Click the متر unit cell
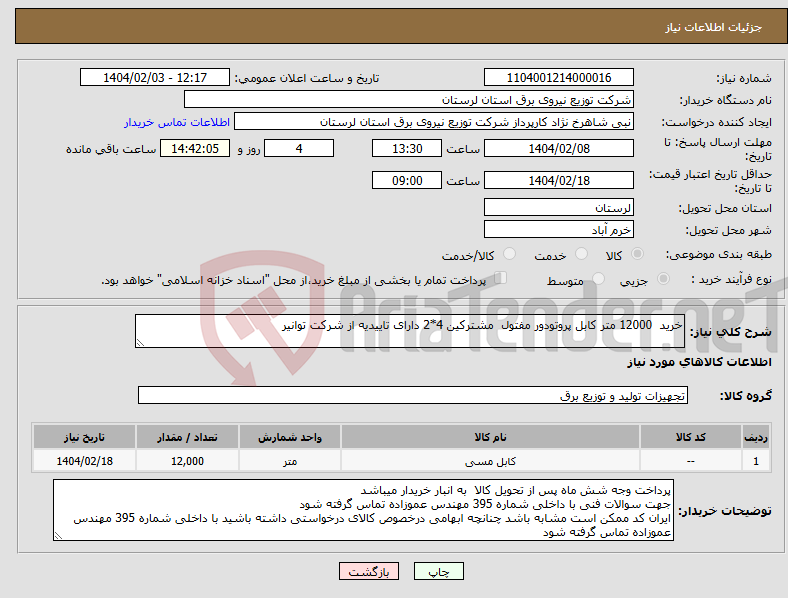Viewport: 788px width, 598px height. 290,461
